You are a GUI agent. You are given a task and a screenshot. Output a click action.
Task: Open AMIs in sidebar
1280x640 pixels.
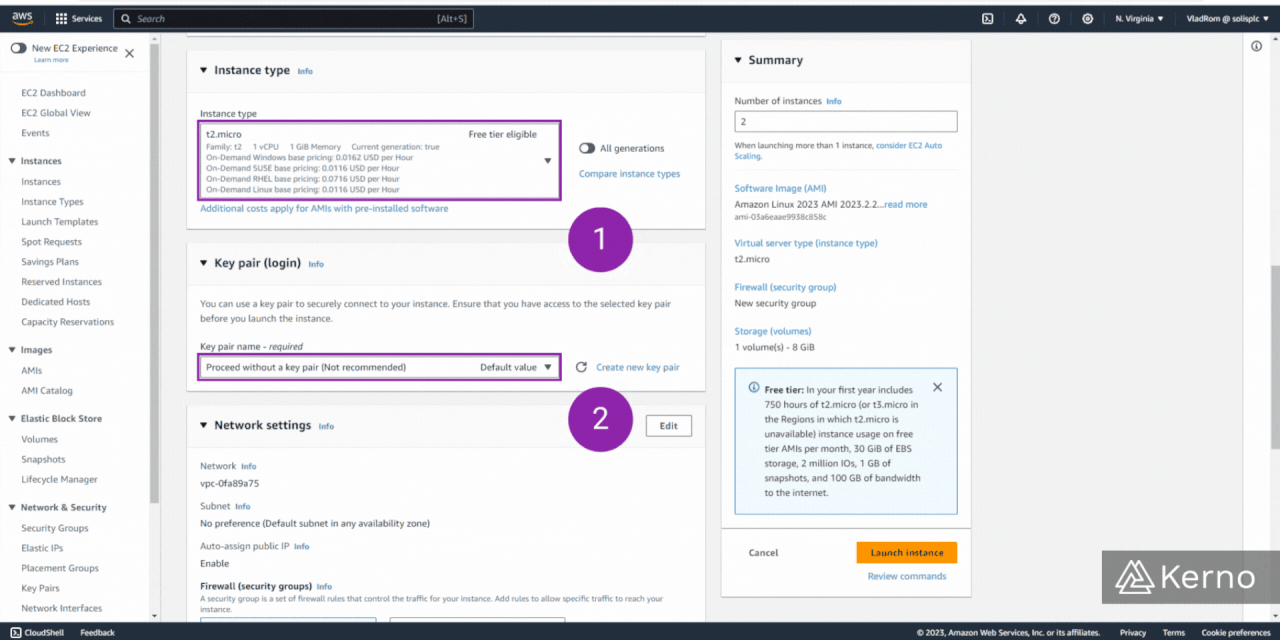32,370
